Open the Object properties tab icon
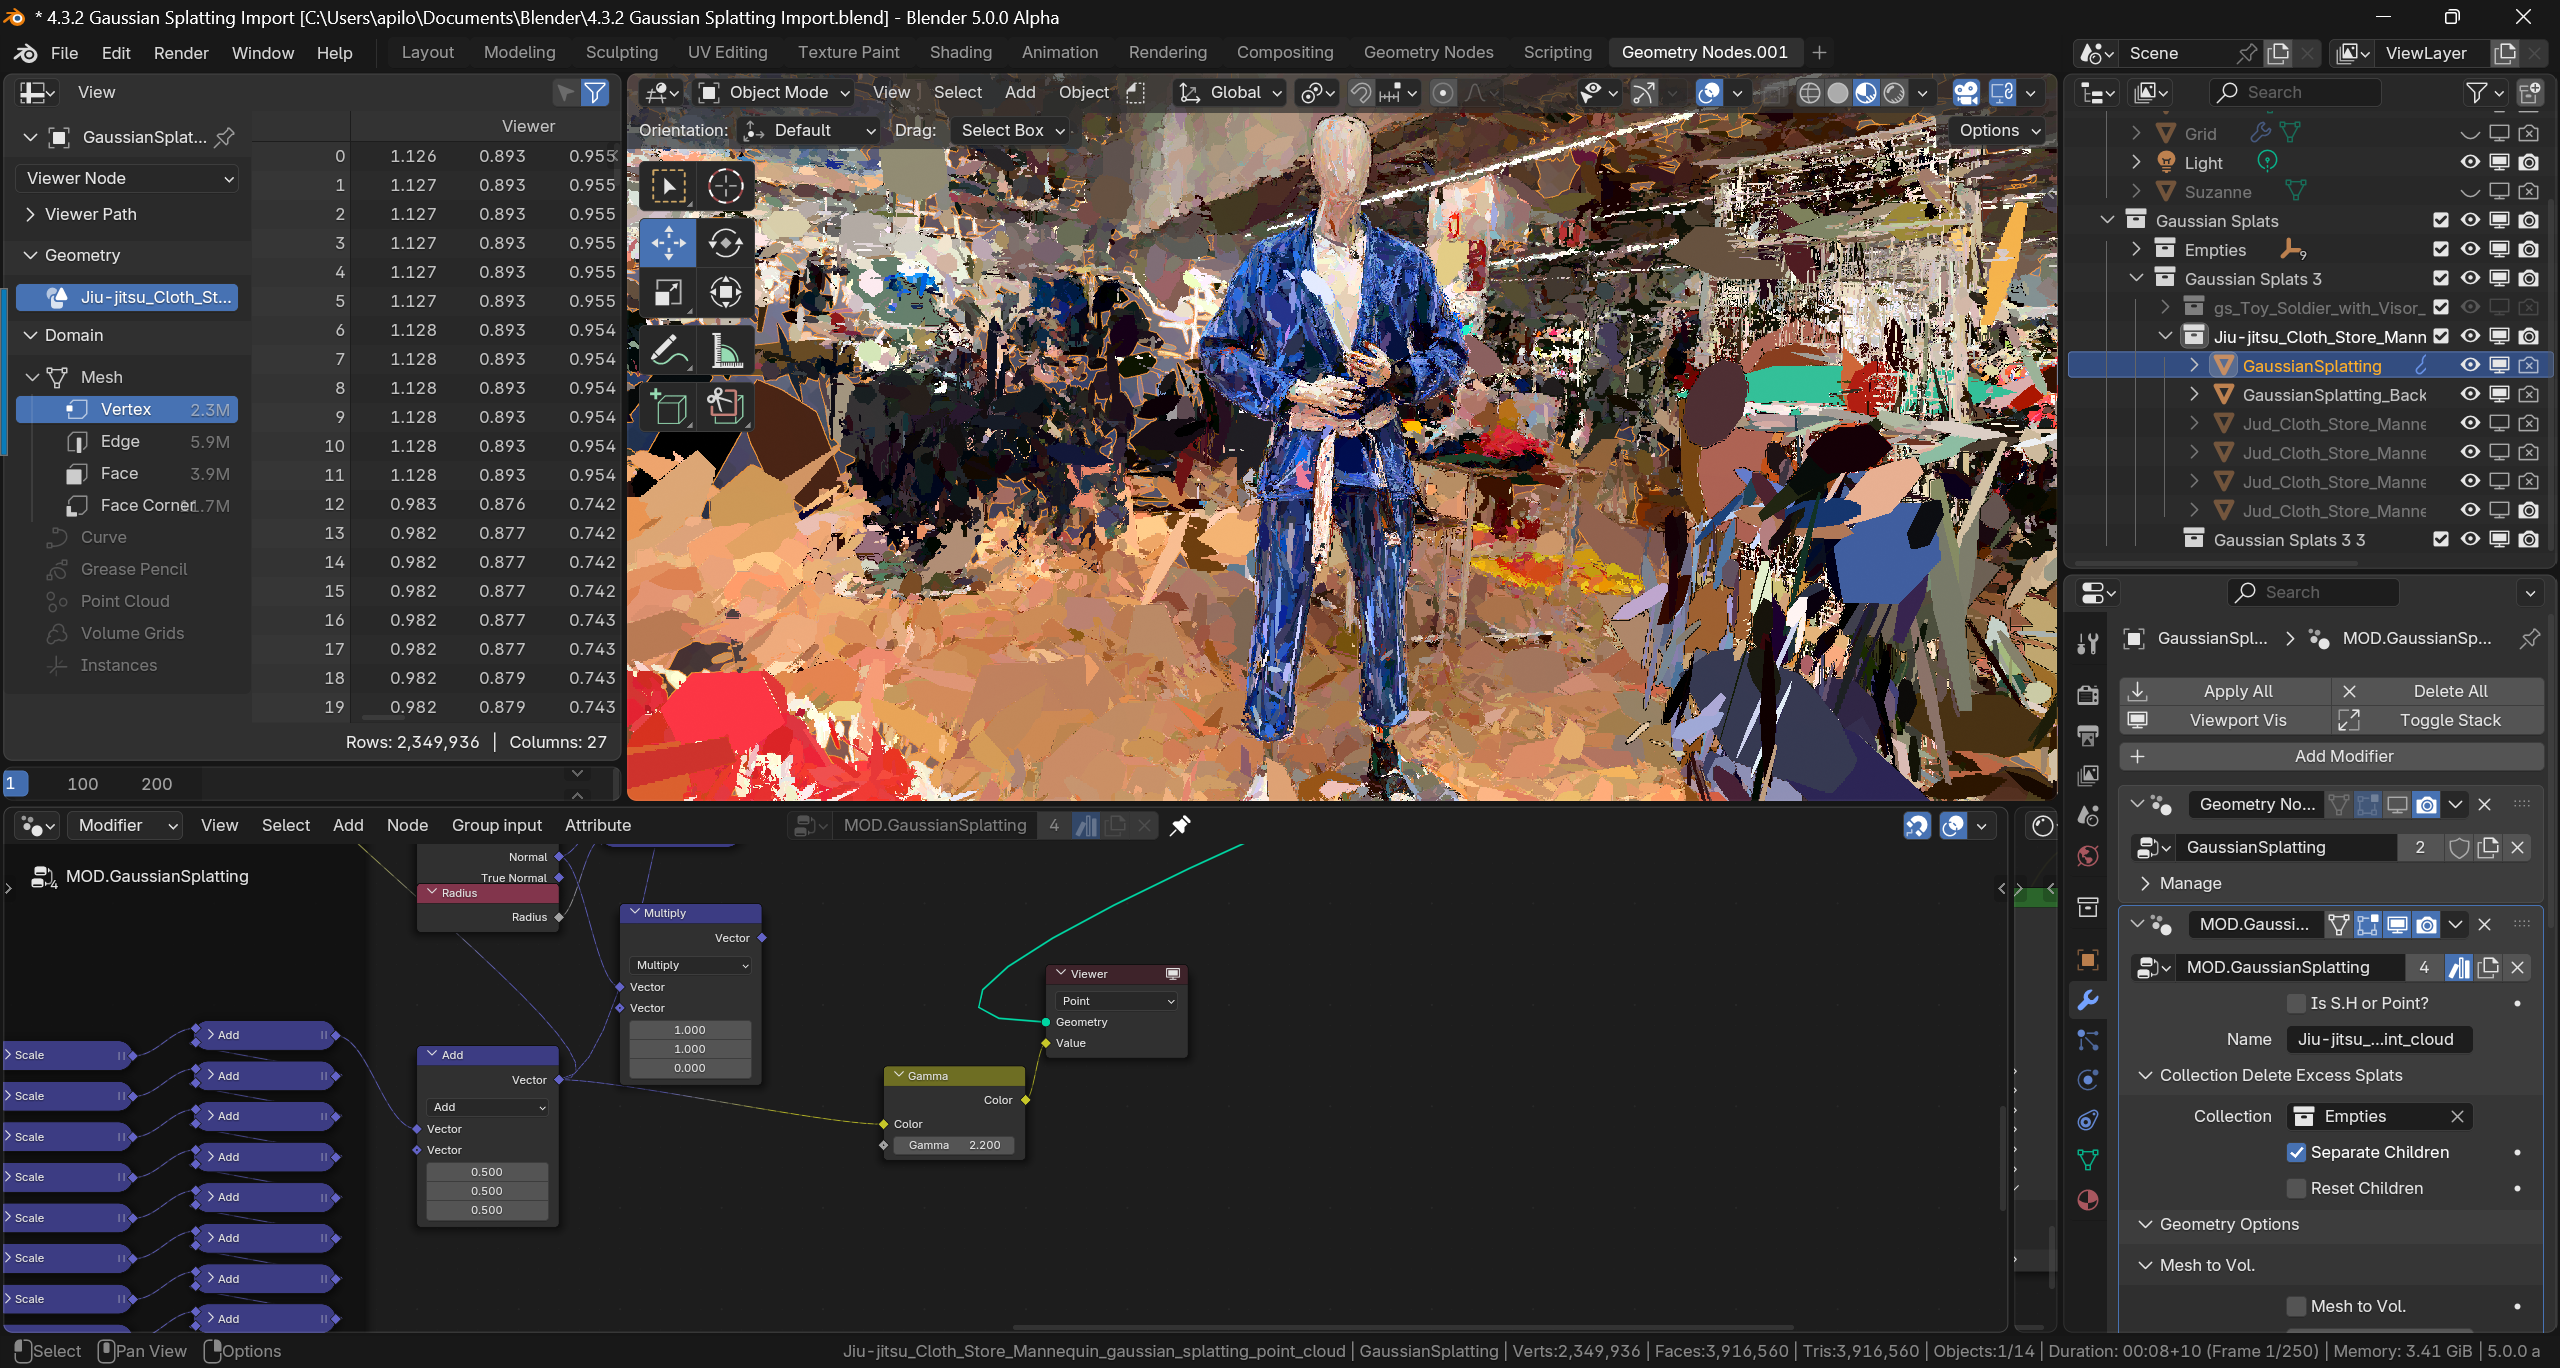2560x1368 pixels. [x=2088, y=960]
